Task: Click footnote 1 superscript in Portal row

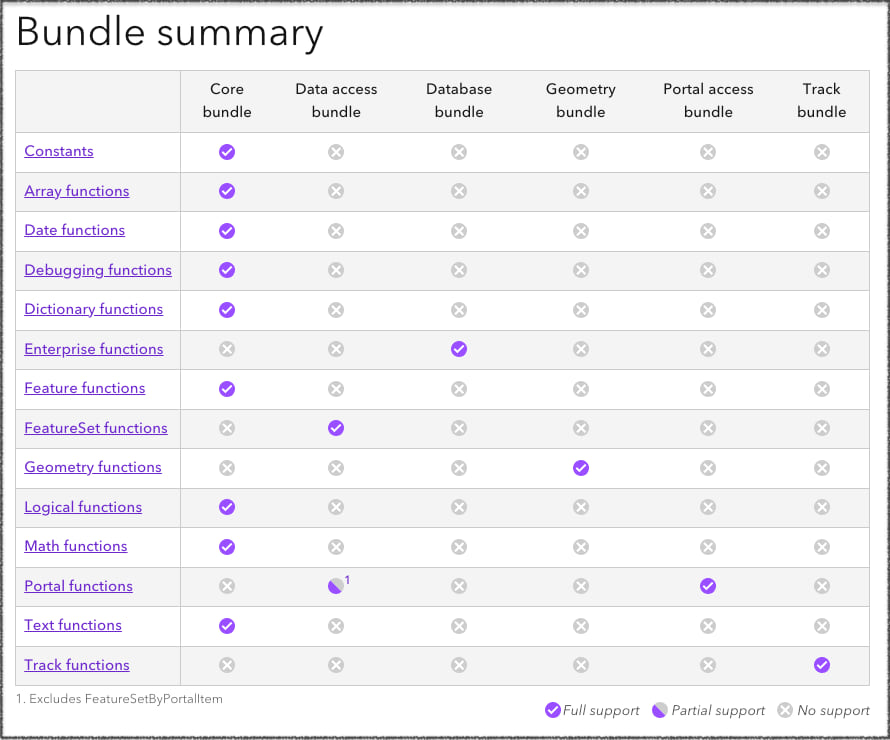Action: [347, 580]
